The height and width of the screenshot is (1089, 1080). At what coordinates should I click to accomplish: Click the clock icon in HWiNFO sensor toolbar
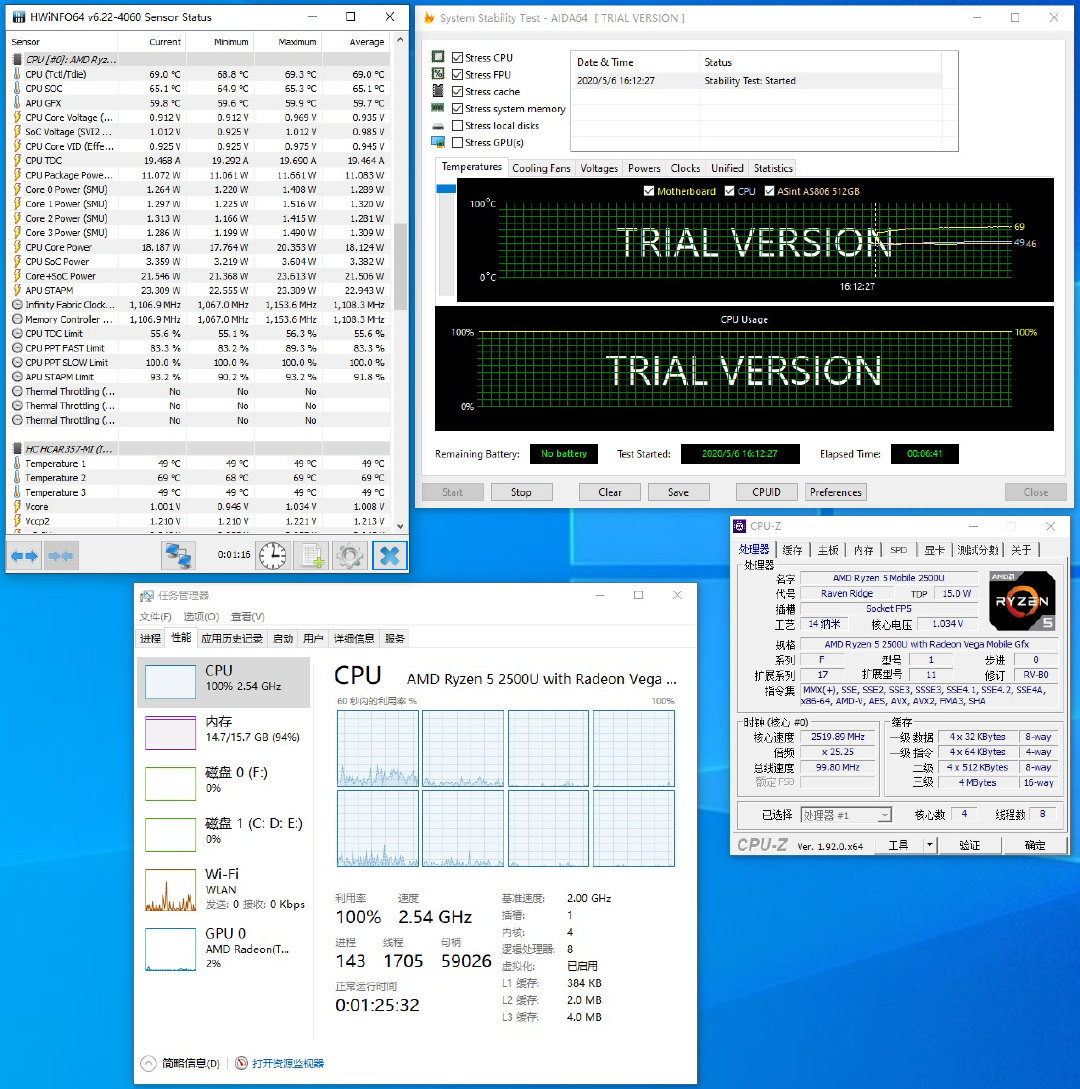pos(270,556)
